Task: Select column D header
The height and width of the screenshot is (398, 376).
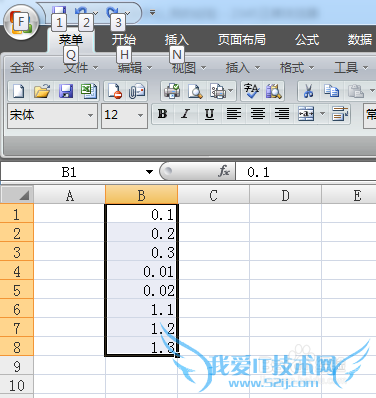Action: 285,195
